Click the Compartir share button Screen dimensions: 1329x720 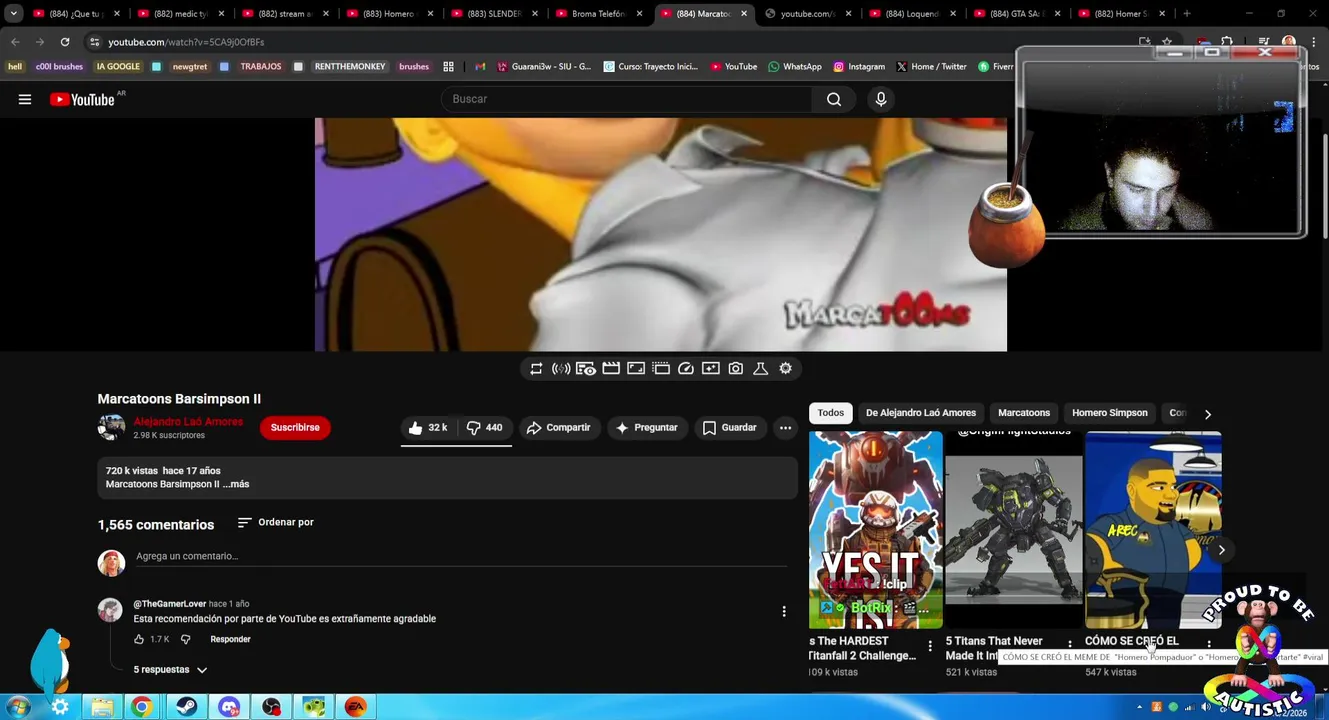pos(559,428)
